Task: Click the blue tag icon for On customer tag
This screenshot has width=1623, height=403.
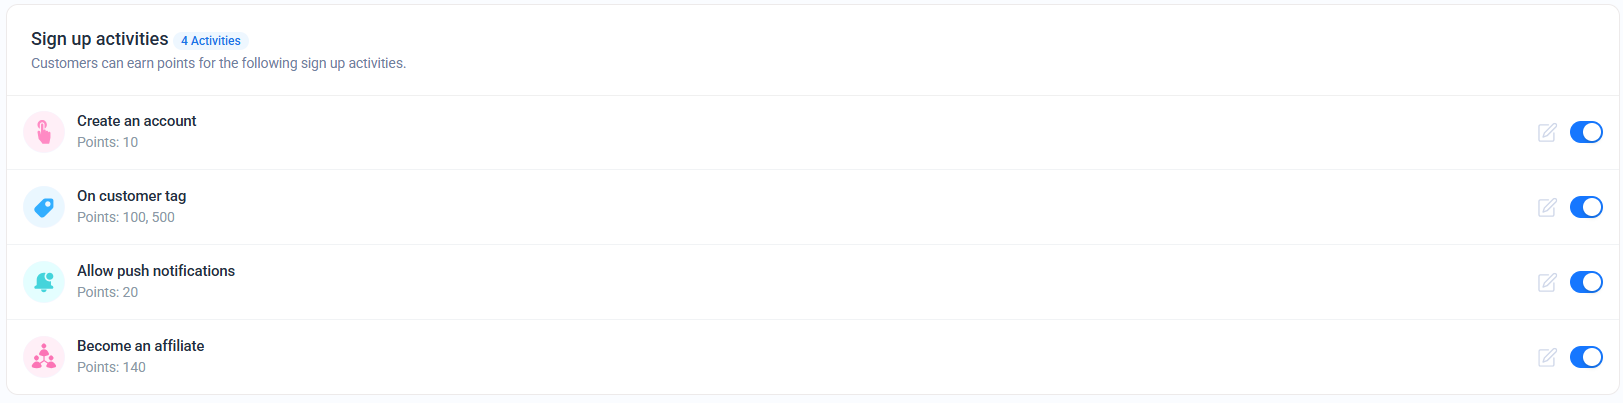Action: coord(44,207)
